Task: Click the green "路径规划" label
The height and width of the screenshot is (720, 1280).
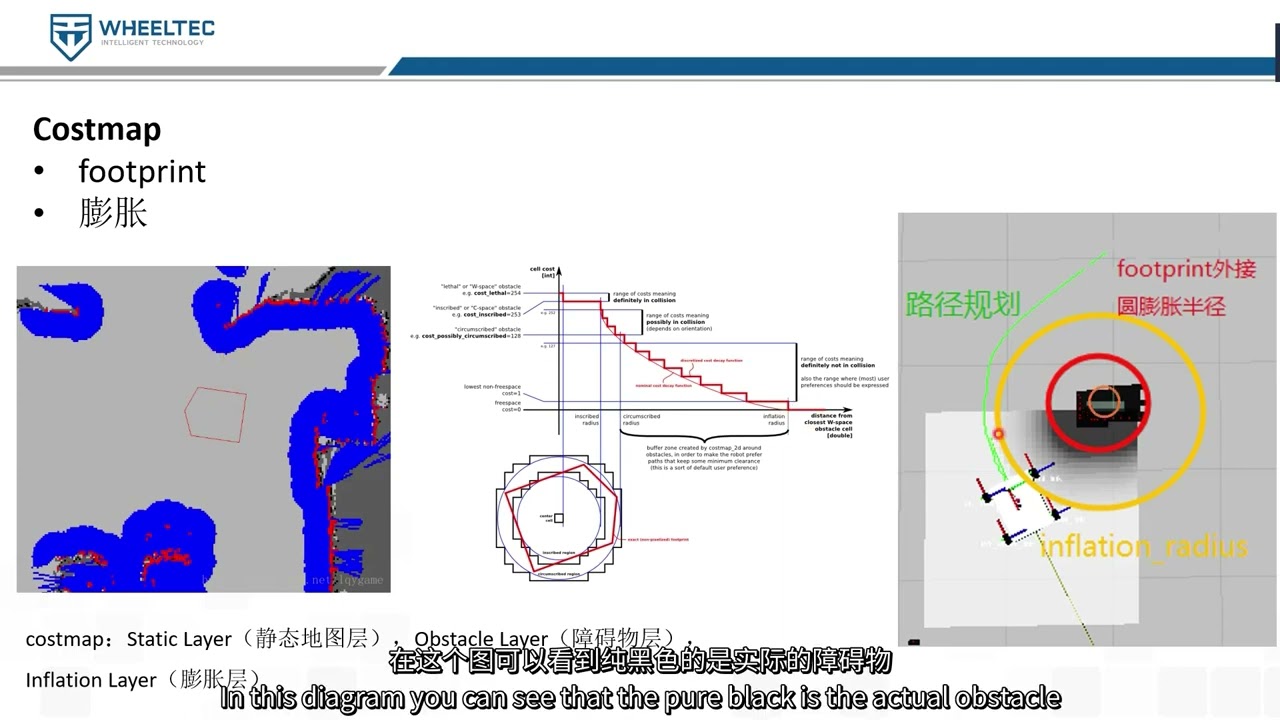Action: [962, 304]
